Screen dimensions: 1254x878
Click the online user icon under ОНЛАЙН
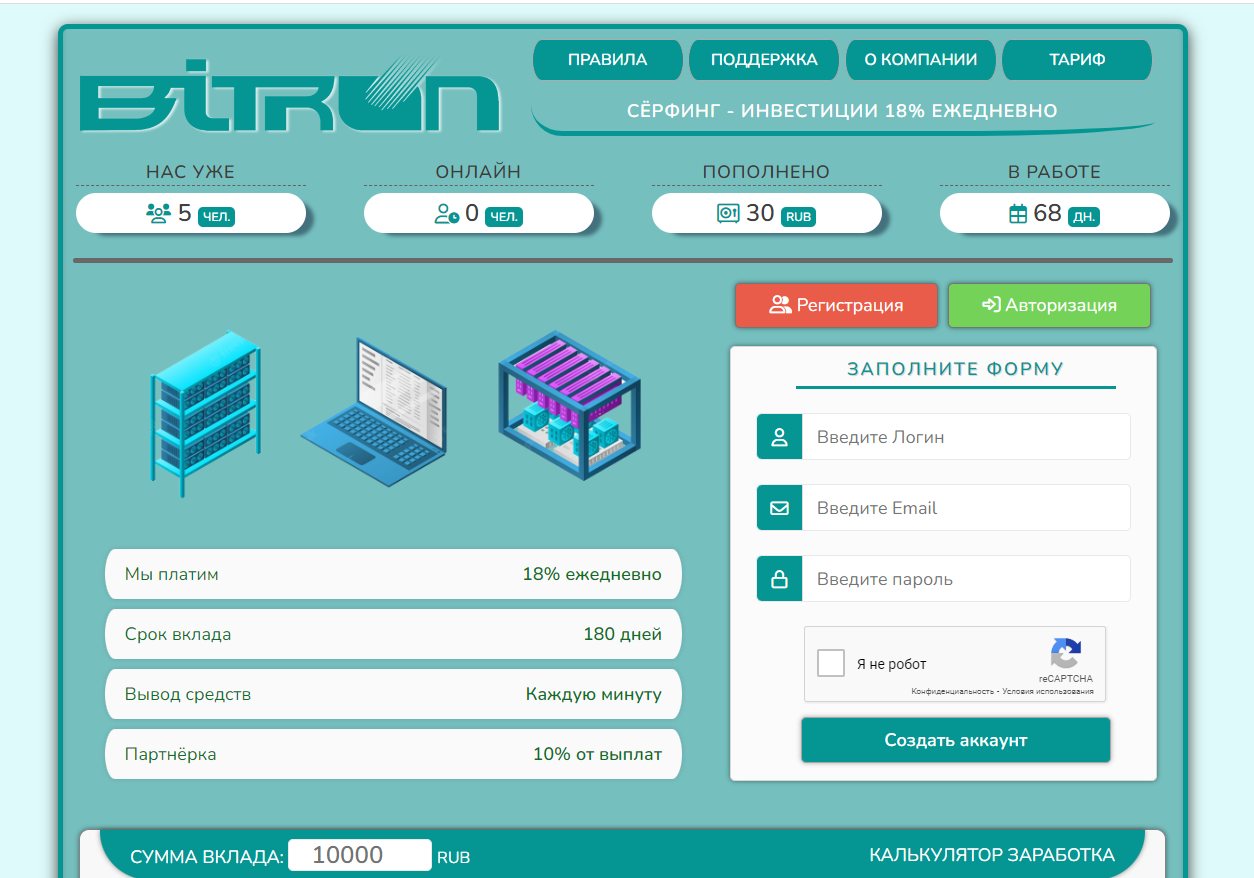point(446,213)
